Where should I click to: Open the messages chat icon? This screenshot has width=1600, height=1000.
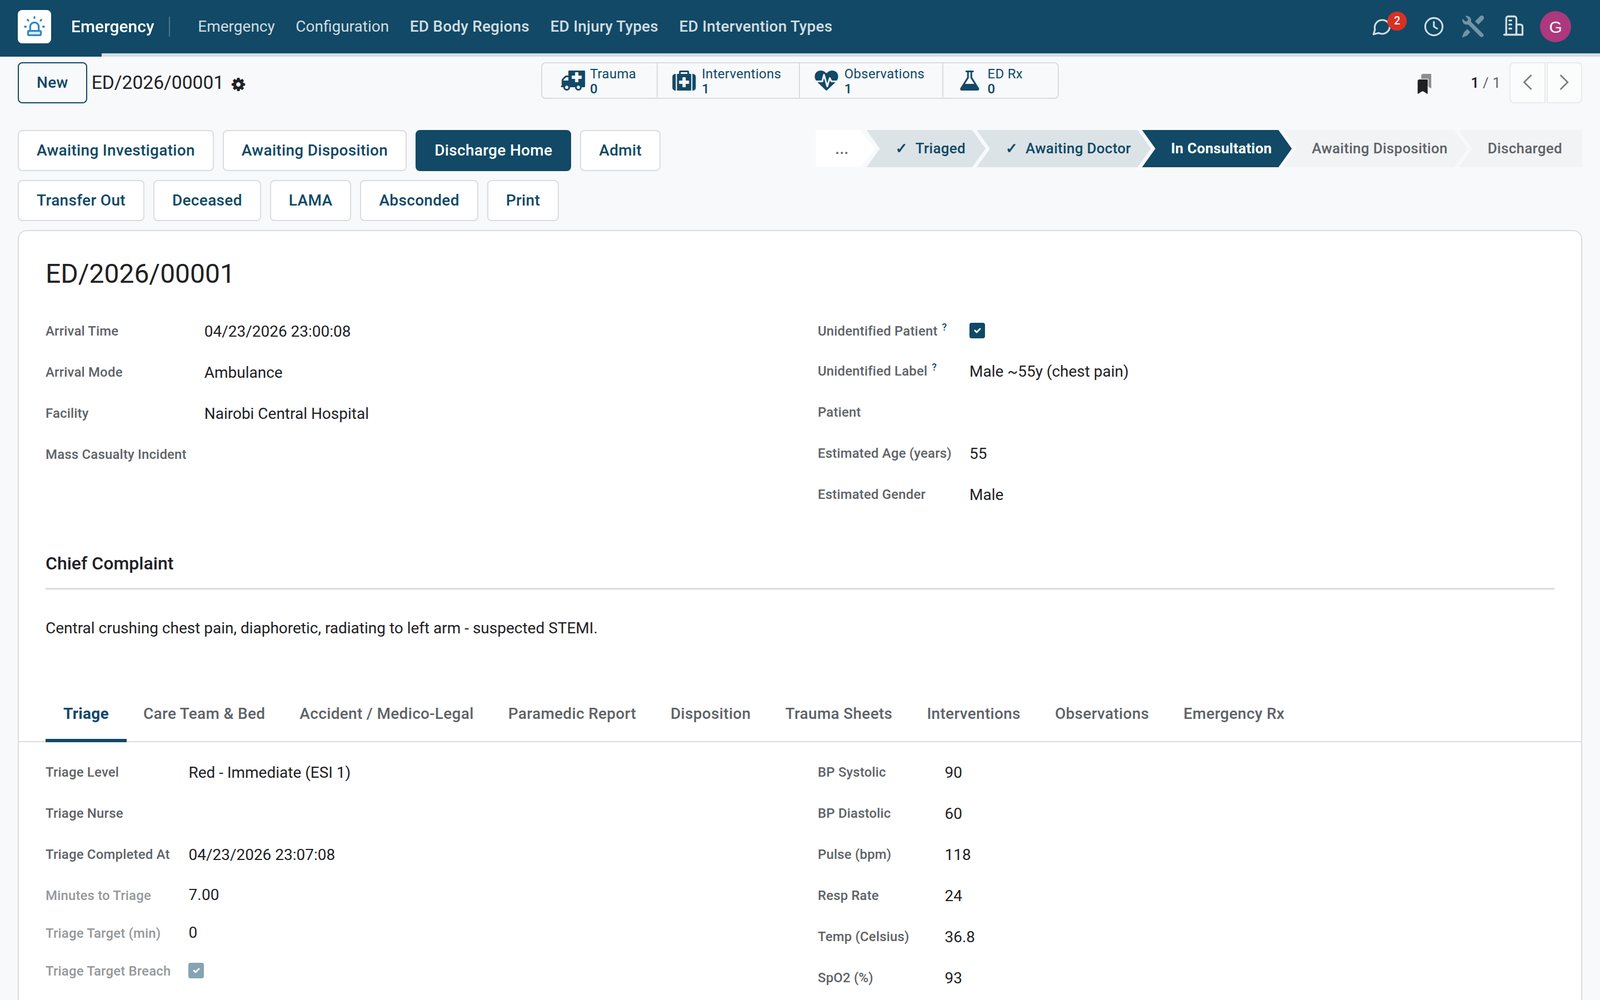click(1381, 27)
